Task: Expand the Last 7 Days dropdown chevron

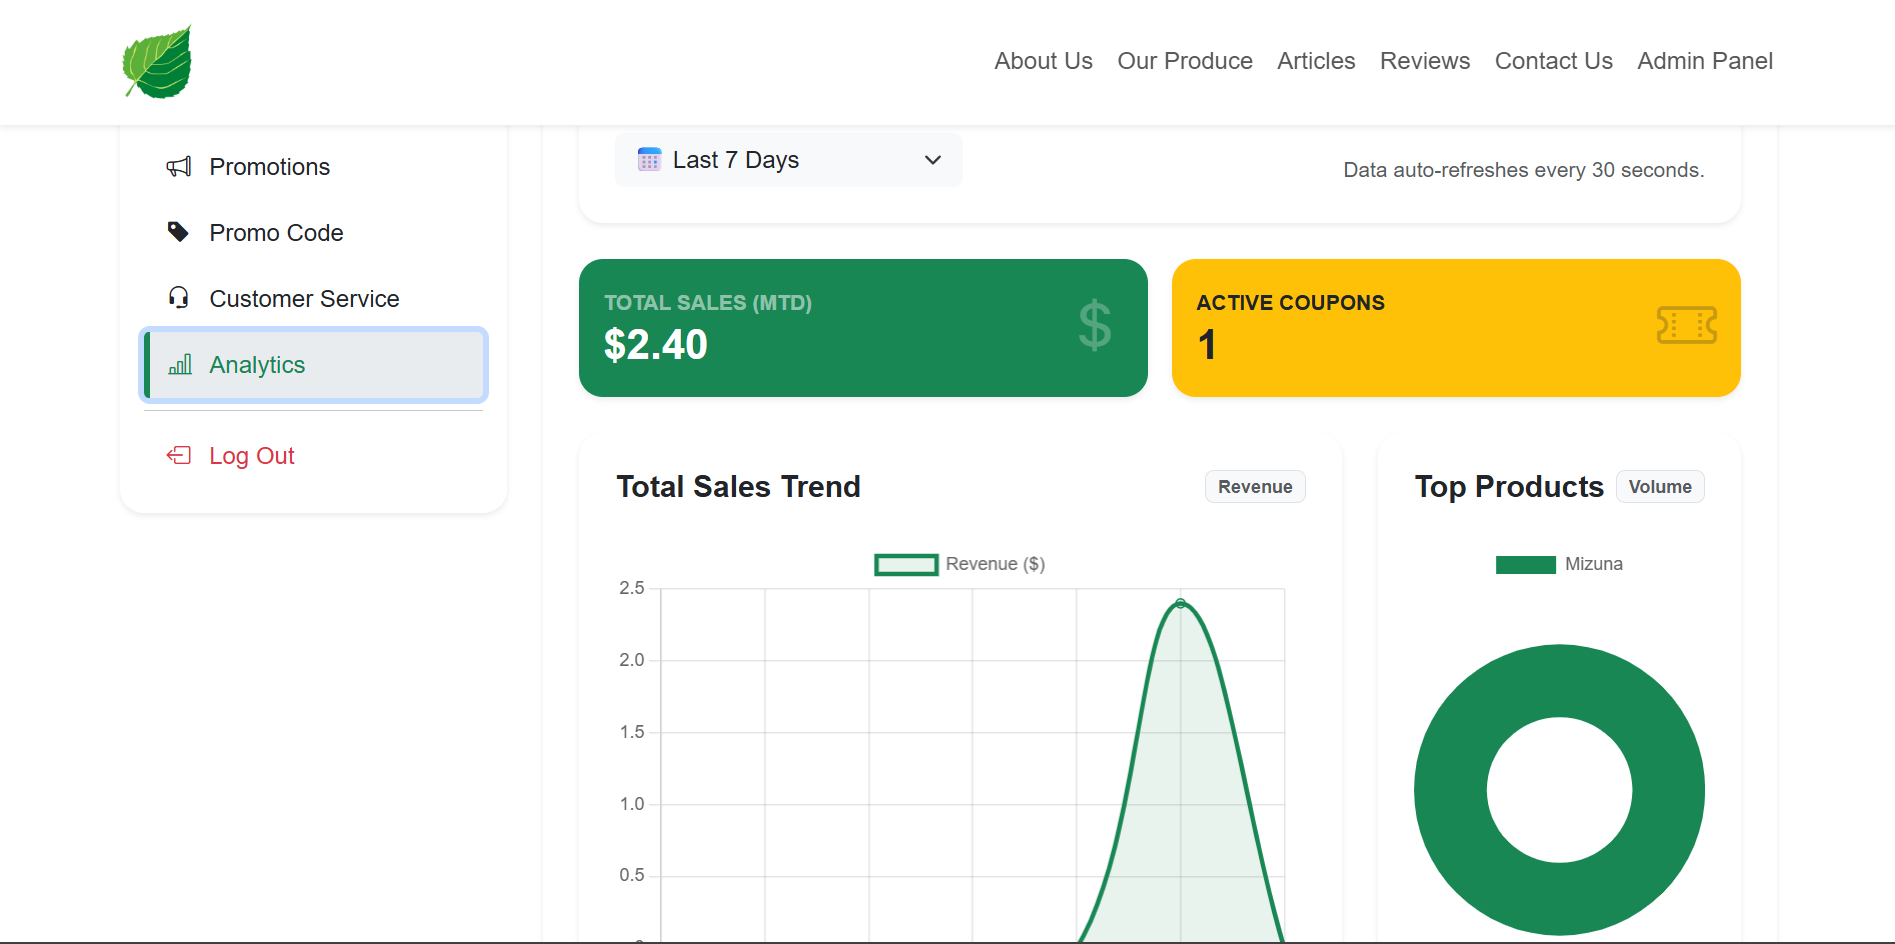Action: (933, 160)
